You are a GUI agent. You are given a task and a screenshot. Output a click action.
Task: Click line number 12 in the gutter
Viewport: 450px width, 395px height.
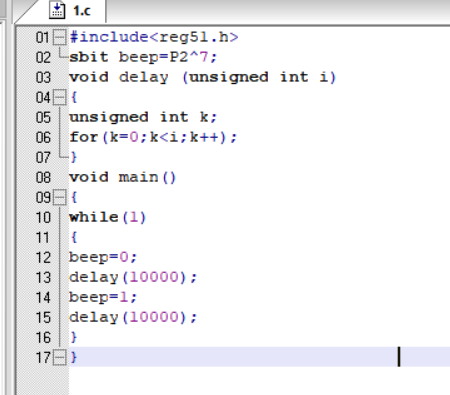[x=43, y=257]
